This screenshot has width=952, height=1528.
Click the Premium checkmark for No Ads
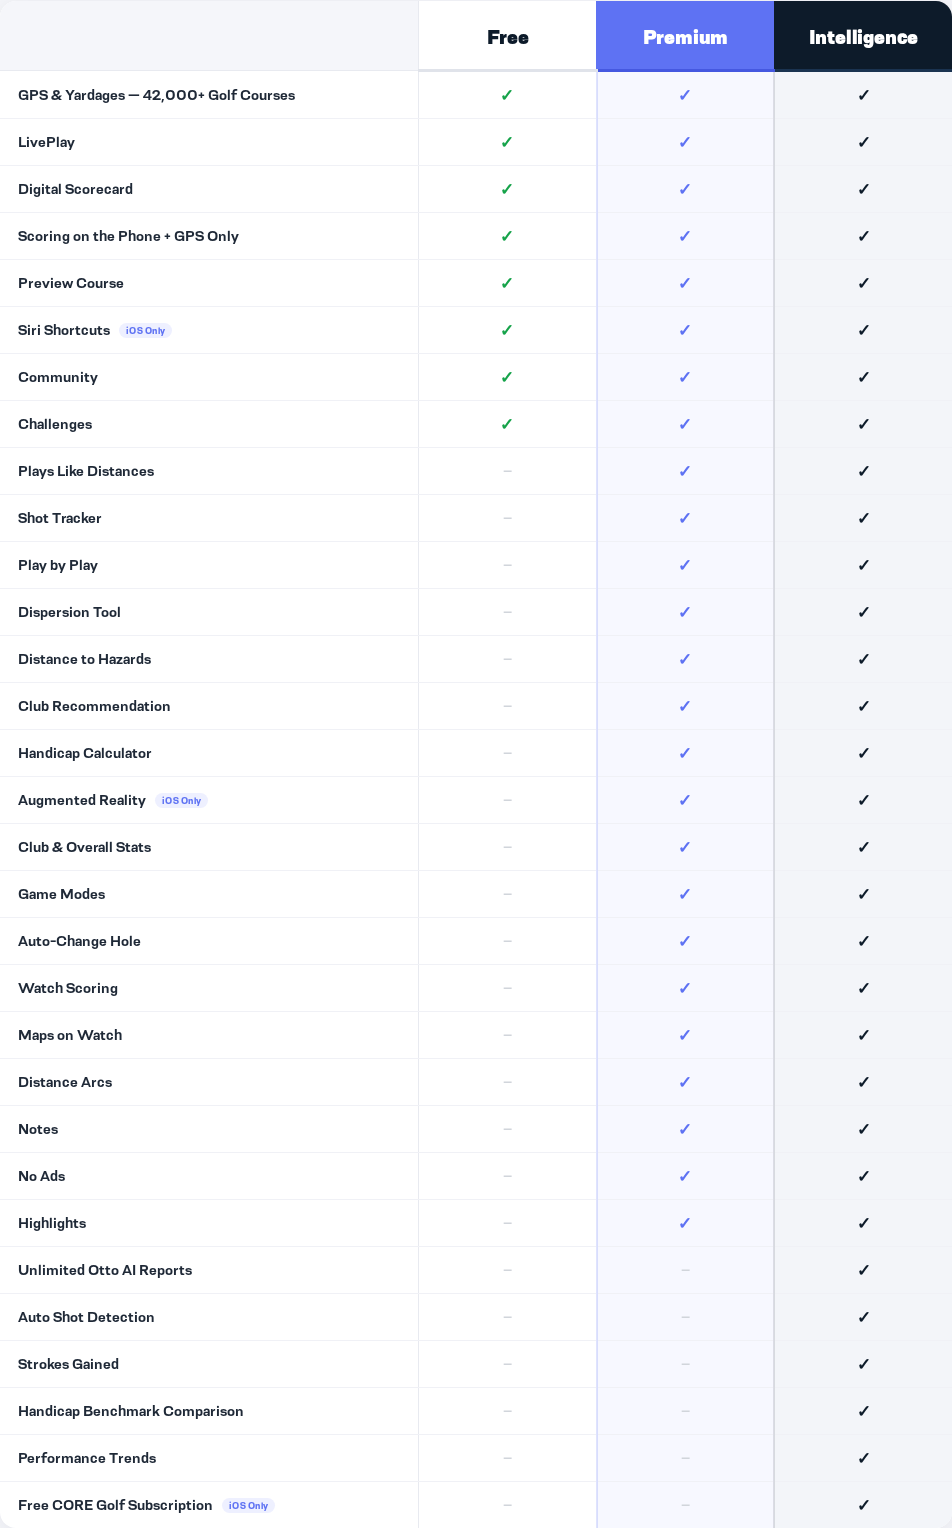click(685, 1176)
